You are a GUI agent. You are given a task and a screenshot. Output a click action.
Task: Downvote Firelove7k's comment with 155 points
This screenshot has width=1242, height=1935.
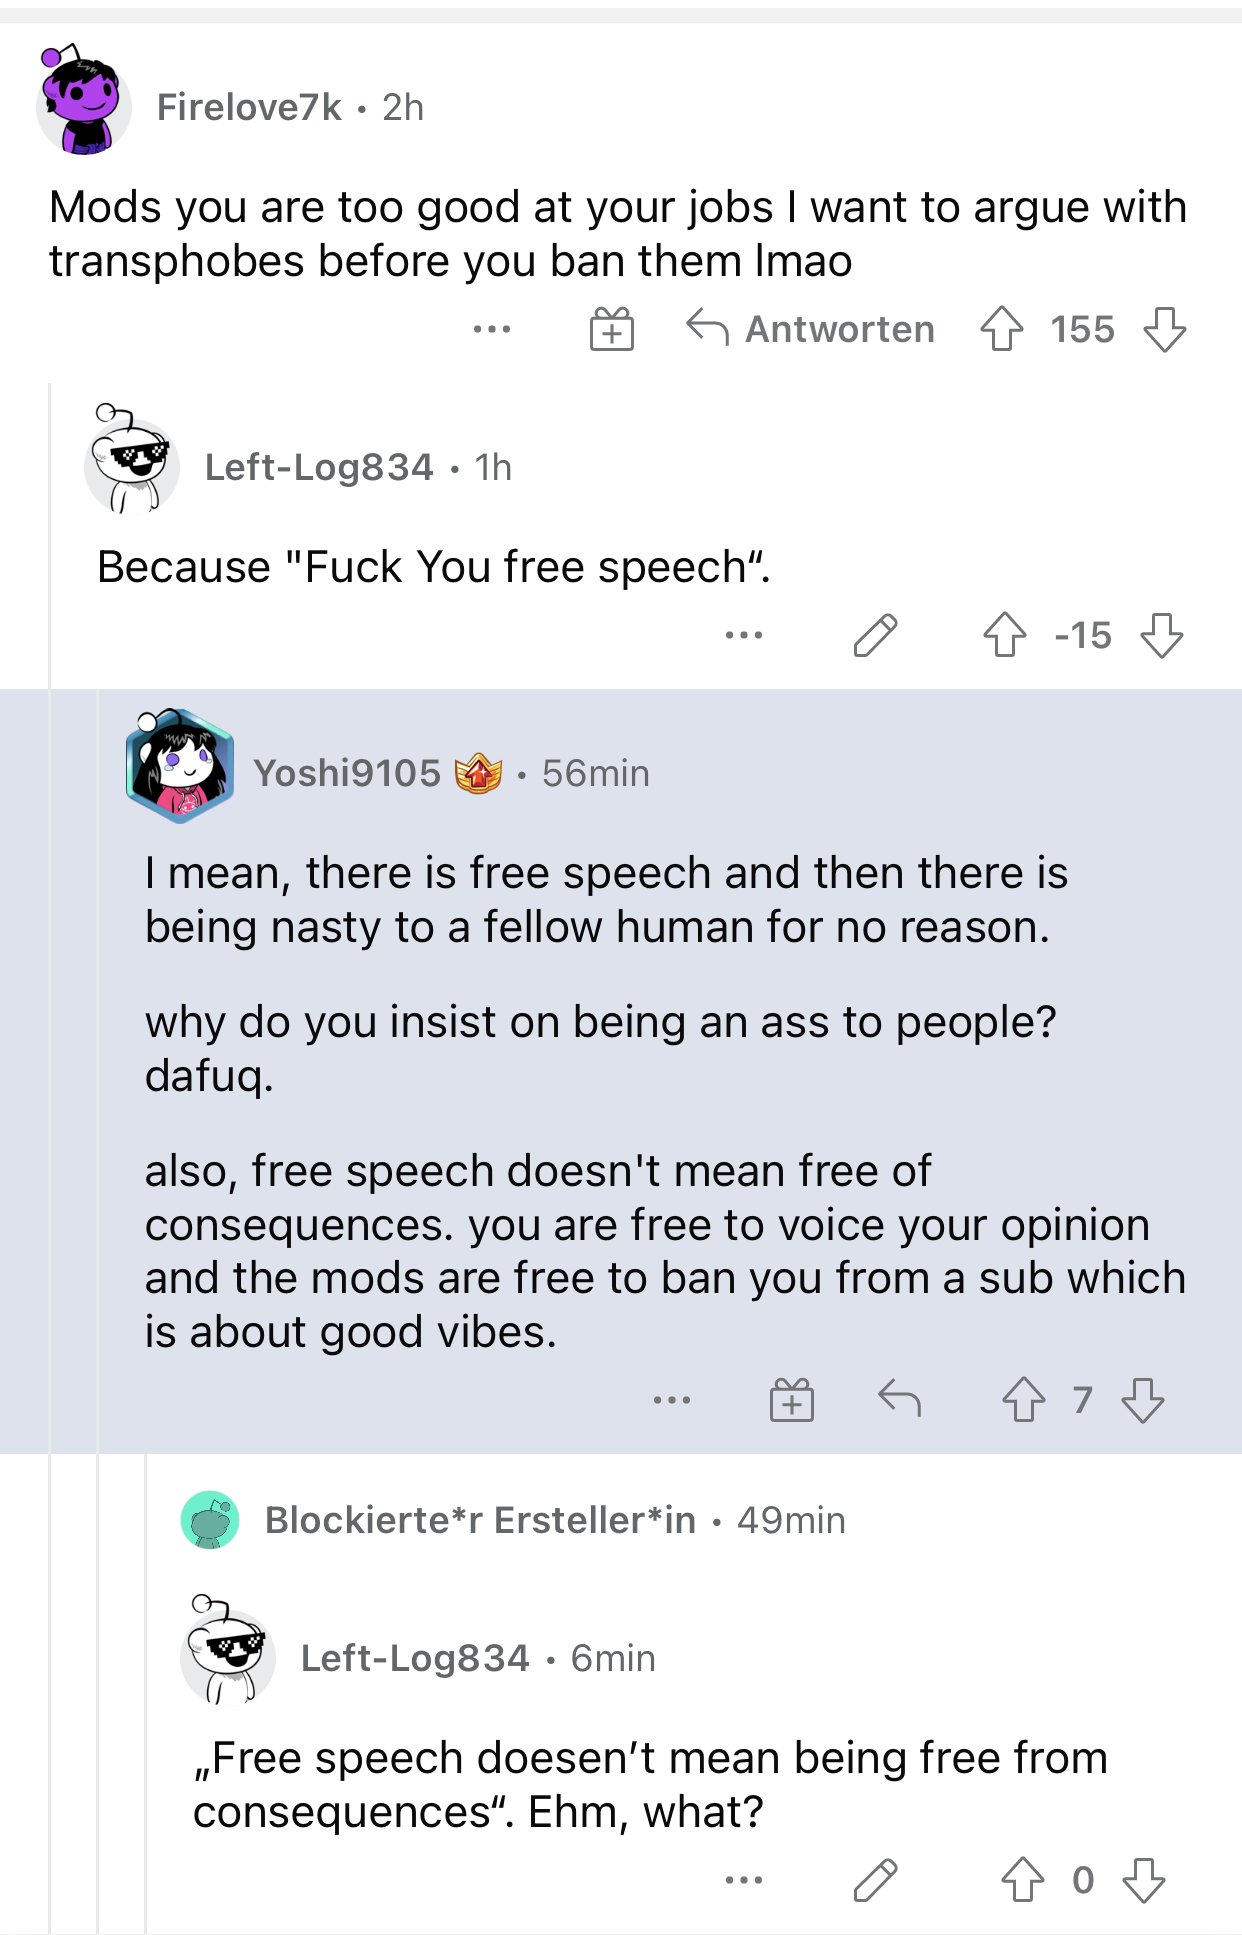(x=1164, y=329)
